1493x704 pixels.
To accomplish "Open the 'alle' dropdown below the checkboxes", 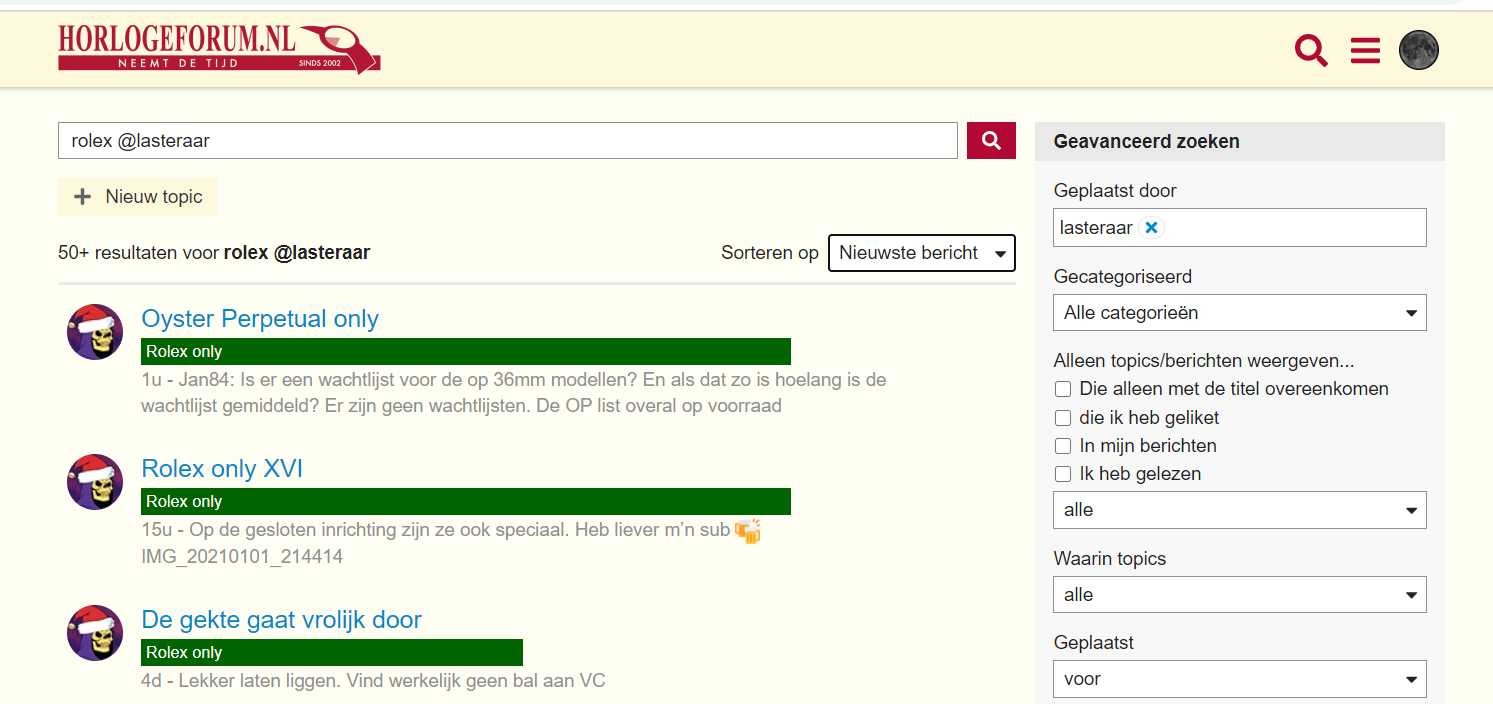I will [1240, 510].
